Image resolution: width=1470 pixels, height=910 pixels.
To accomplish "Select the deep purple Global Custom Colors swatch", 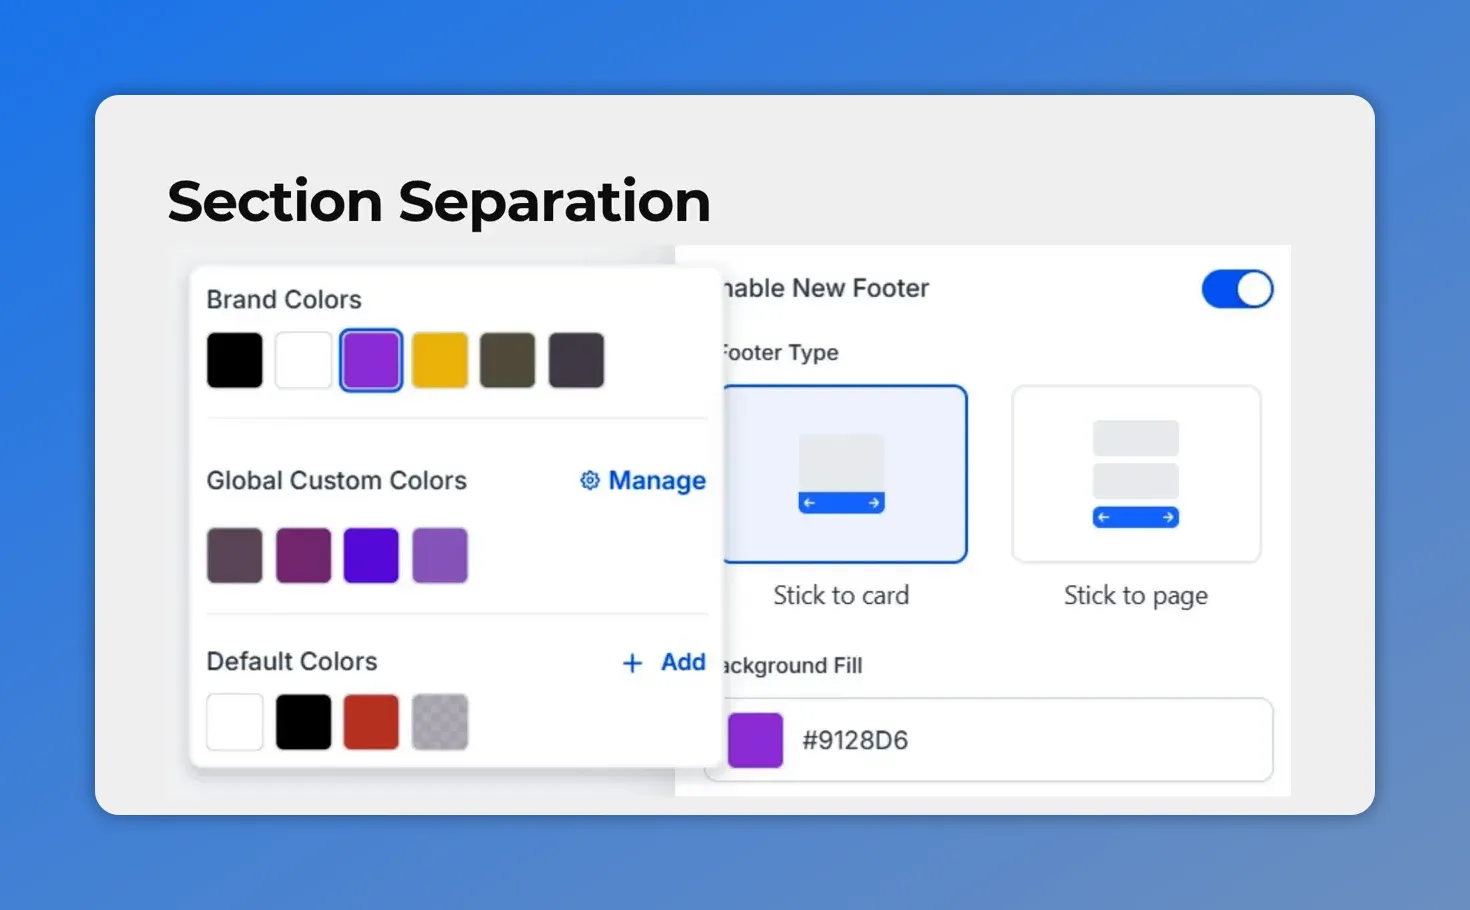I will pyautogui.click(x=371, y=555).
